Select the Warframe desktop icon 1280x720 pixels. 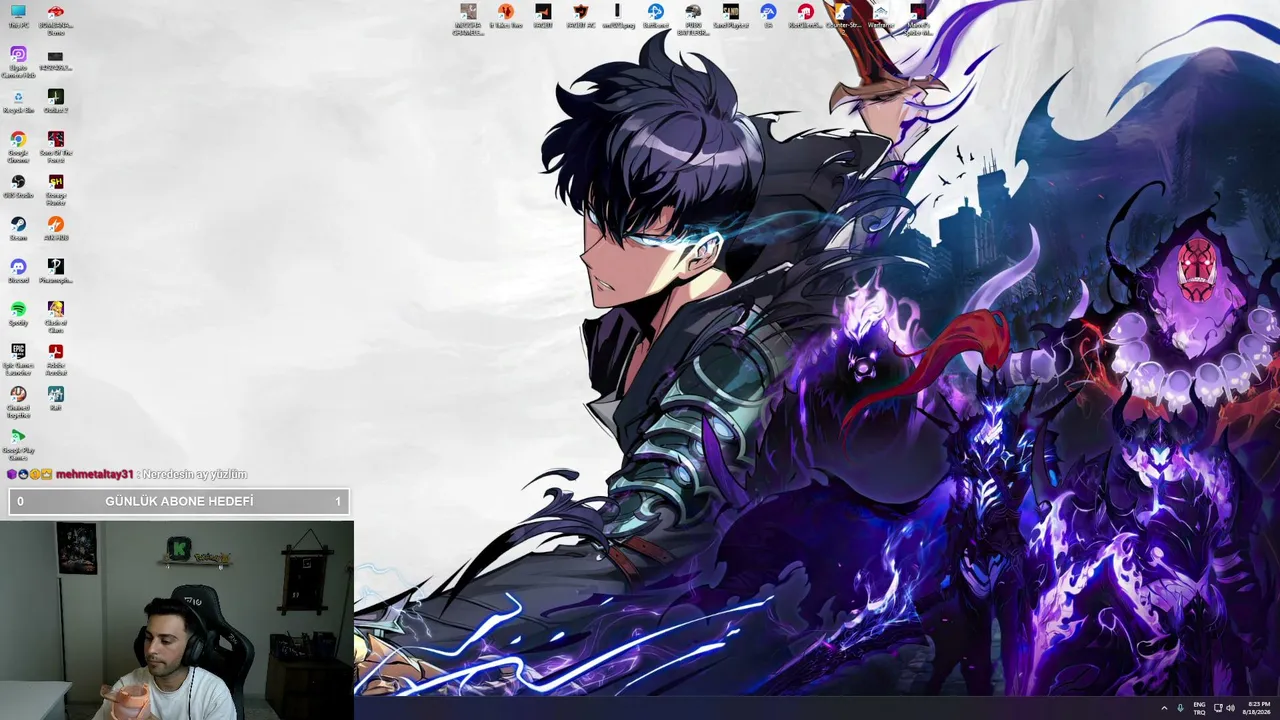[881, 16]
